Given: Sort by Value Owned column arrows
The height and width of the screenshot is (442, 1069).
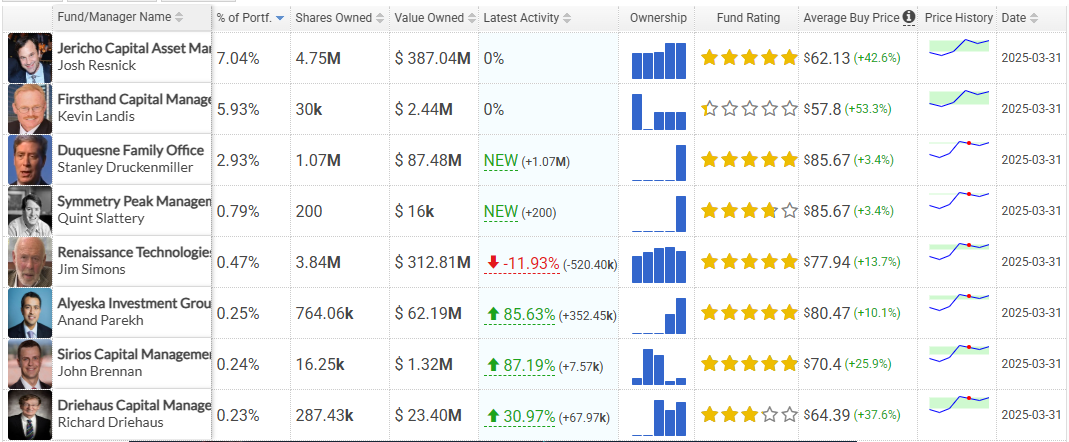Looking at the screenshot, I should pyautogui.click(x=470, y=18).
